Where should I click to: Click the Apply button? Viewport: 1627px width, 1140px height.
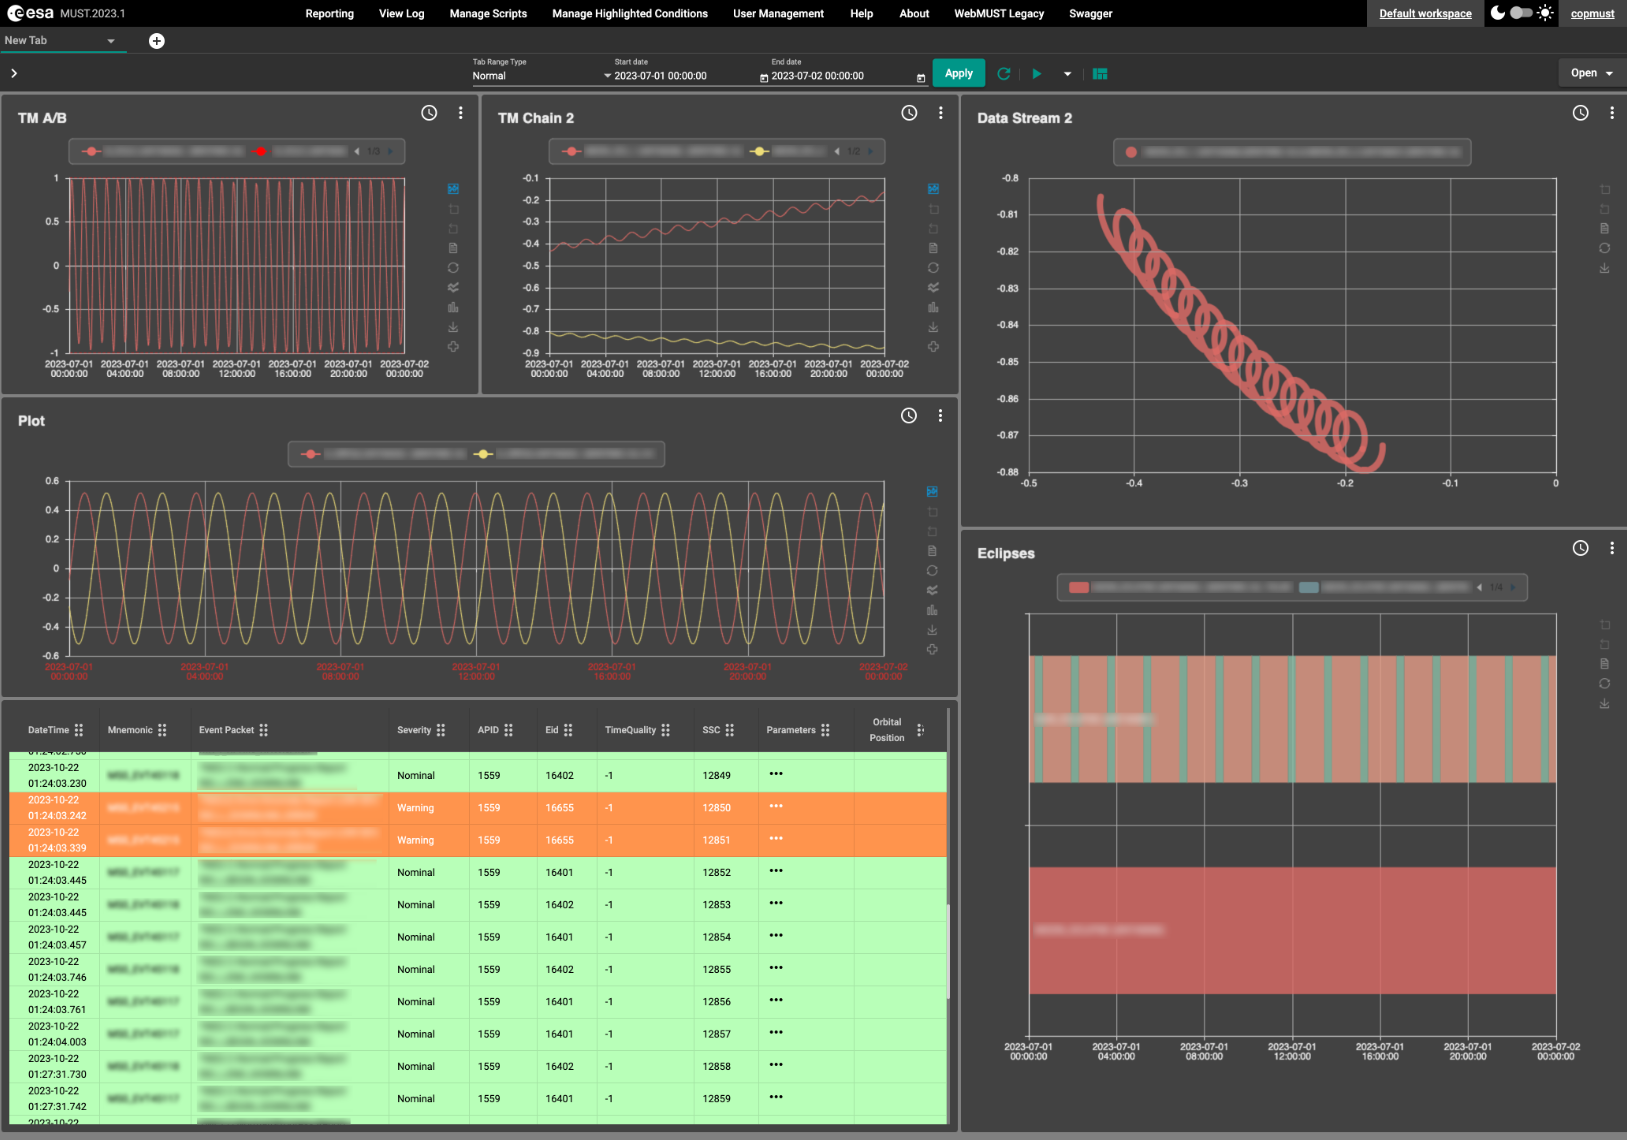tap(958, 73)
